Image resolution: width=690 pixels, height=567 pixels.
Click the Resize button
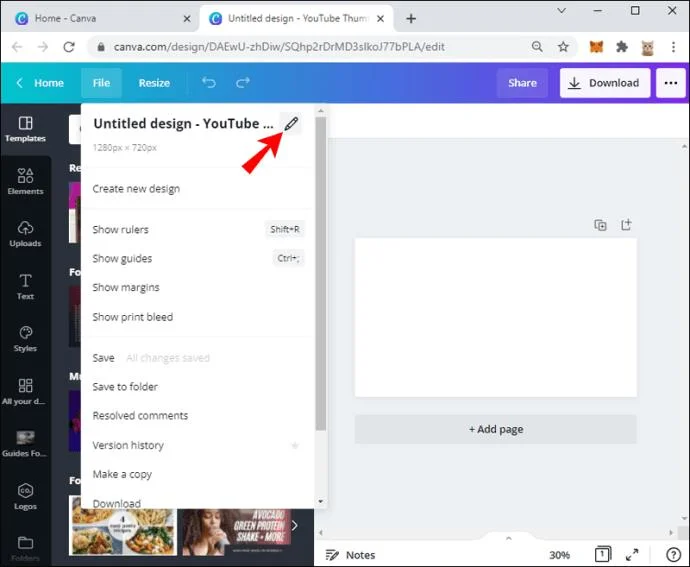click(x=154, y=83)
